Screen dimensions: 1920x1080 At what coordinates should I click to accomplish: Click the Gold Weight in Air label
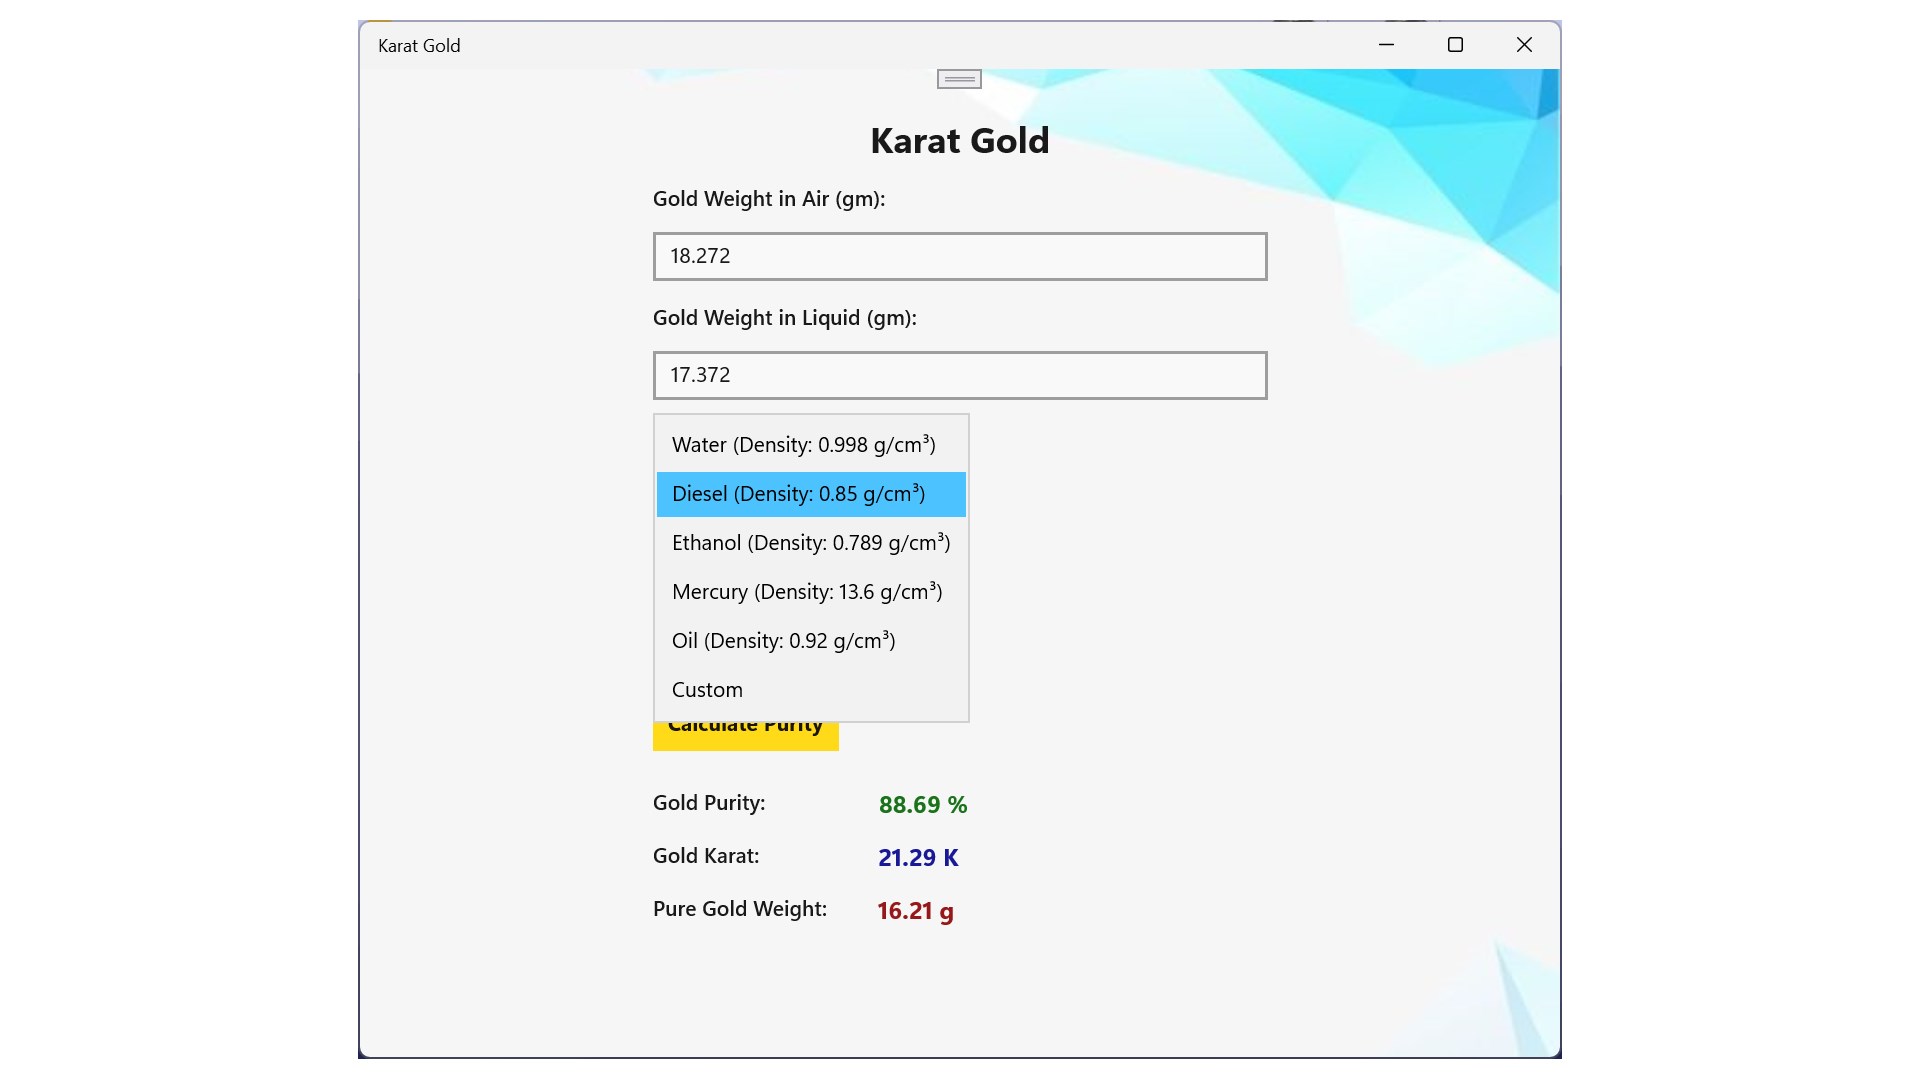point(768,199)
